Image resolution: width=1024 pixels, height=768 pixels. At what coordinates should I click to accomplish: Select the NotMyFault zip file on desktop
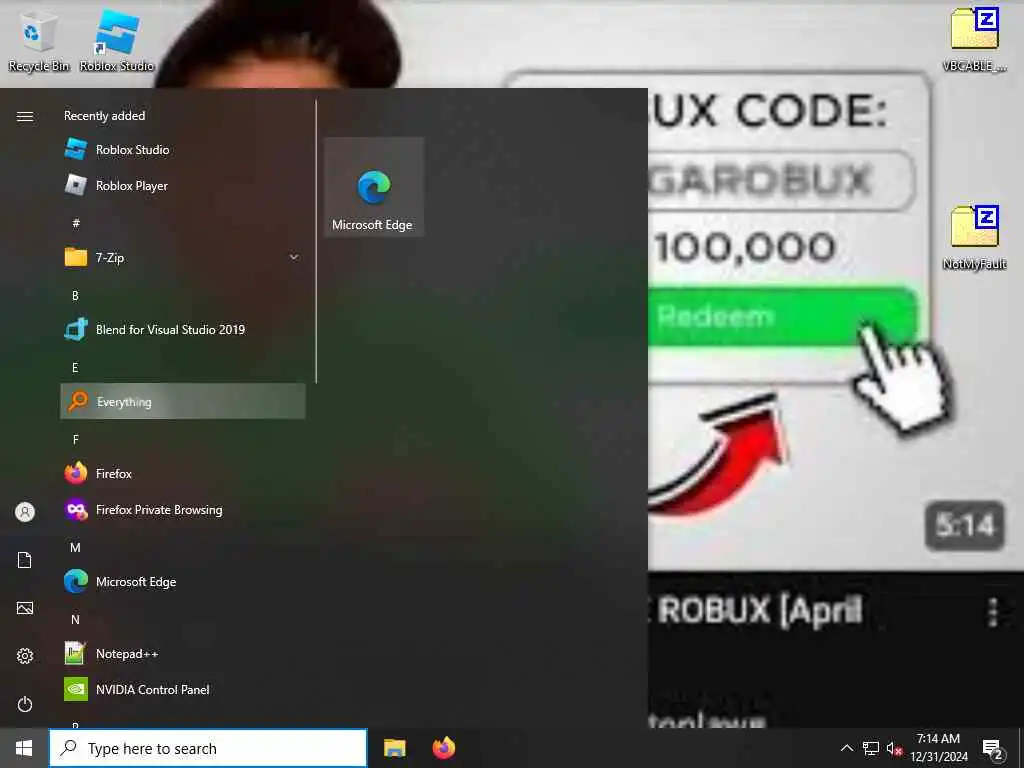tap(974, 237)
